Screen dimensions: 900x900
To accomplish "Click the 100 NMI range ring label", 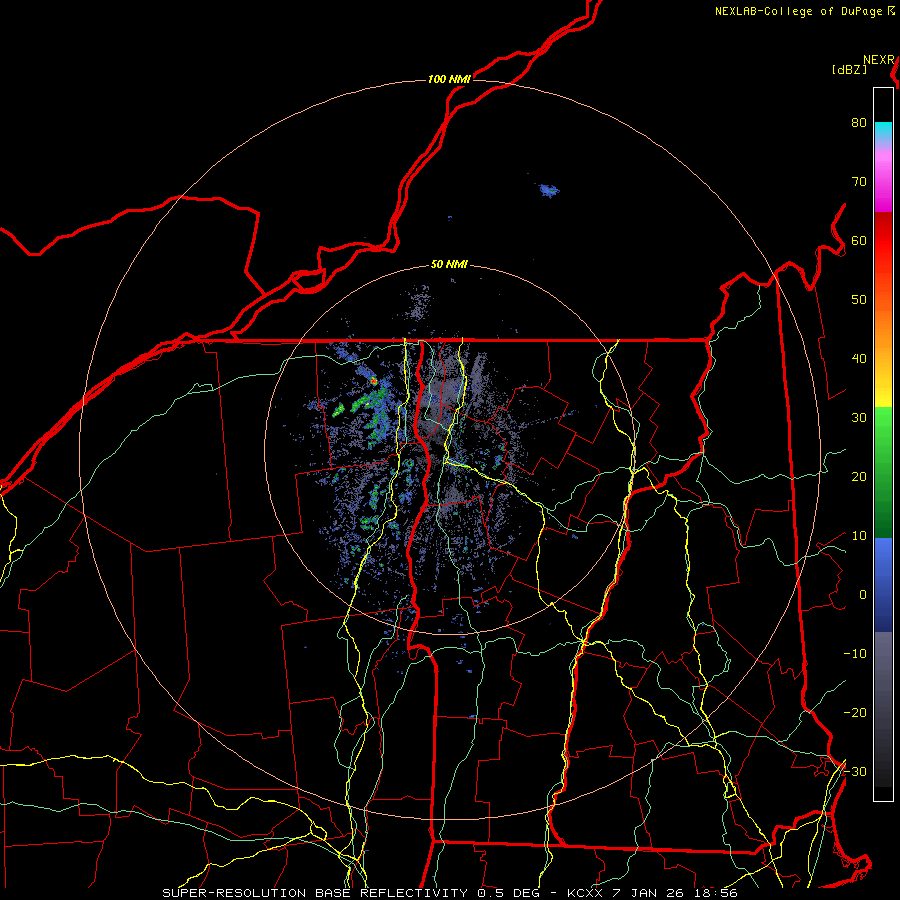I will 449,79.
